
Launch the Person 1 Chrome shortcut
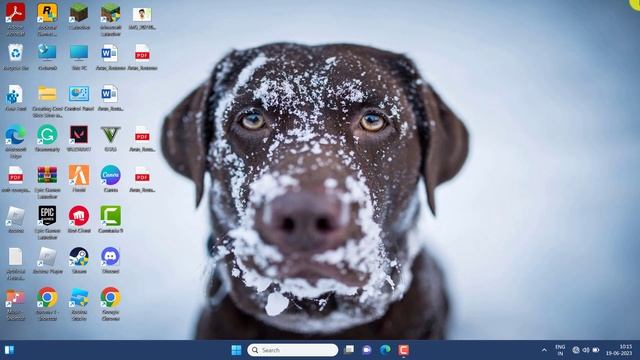[x=47, y=298]
